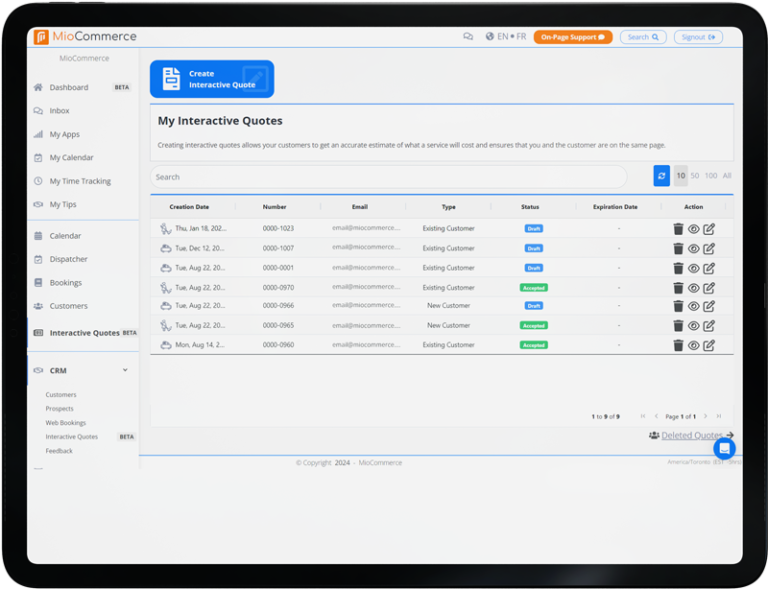Open the Deleted Quotes link
Image resolution: width=768 pixels, height=589 pixels.
click(x=691, y=436)
